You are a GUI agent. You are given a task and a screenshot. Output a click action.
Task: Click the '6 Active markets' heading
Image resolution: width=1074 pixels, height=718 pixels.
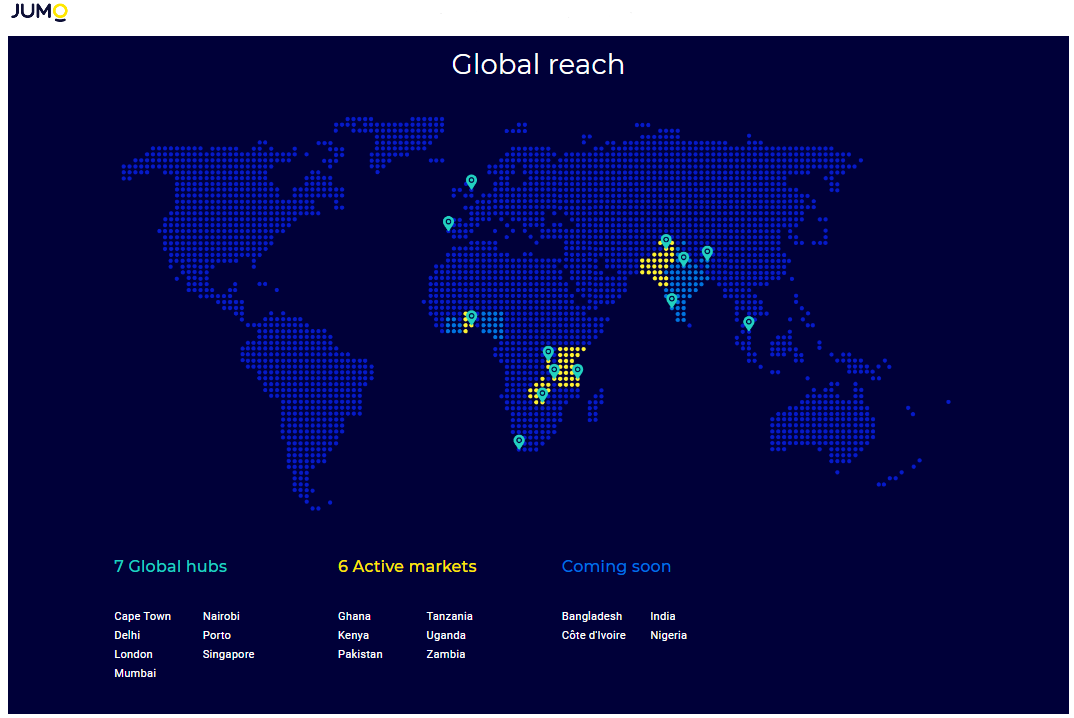(407, 566)
